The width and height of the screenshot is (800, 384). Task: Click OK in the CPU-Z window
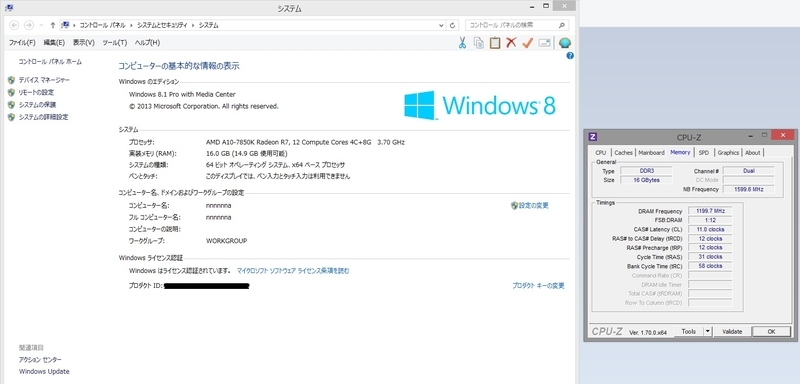771,331
